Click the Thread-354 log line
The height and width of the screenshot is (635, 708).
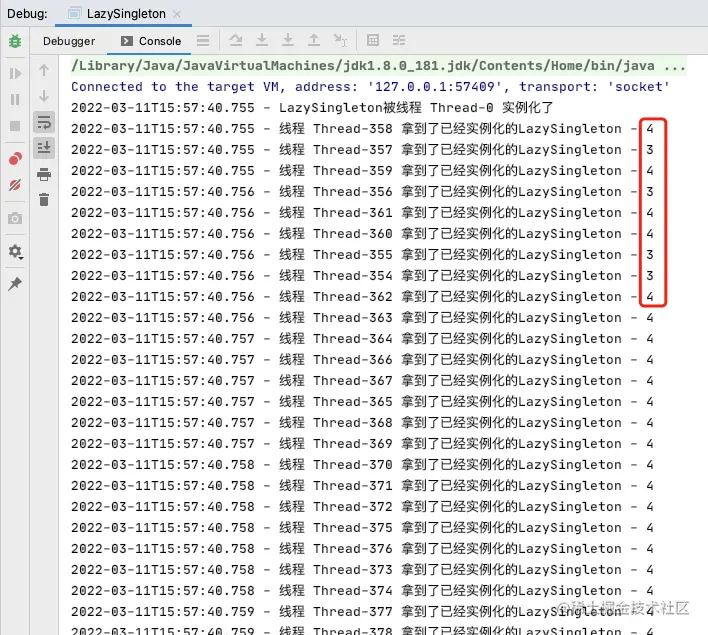click(x=363, y=275)
